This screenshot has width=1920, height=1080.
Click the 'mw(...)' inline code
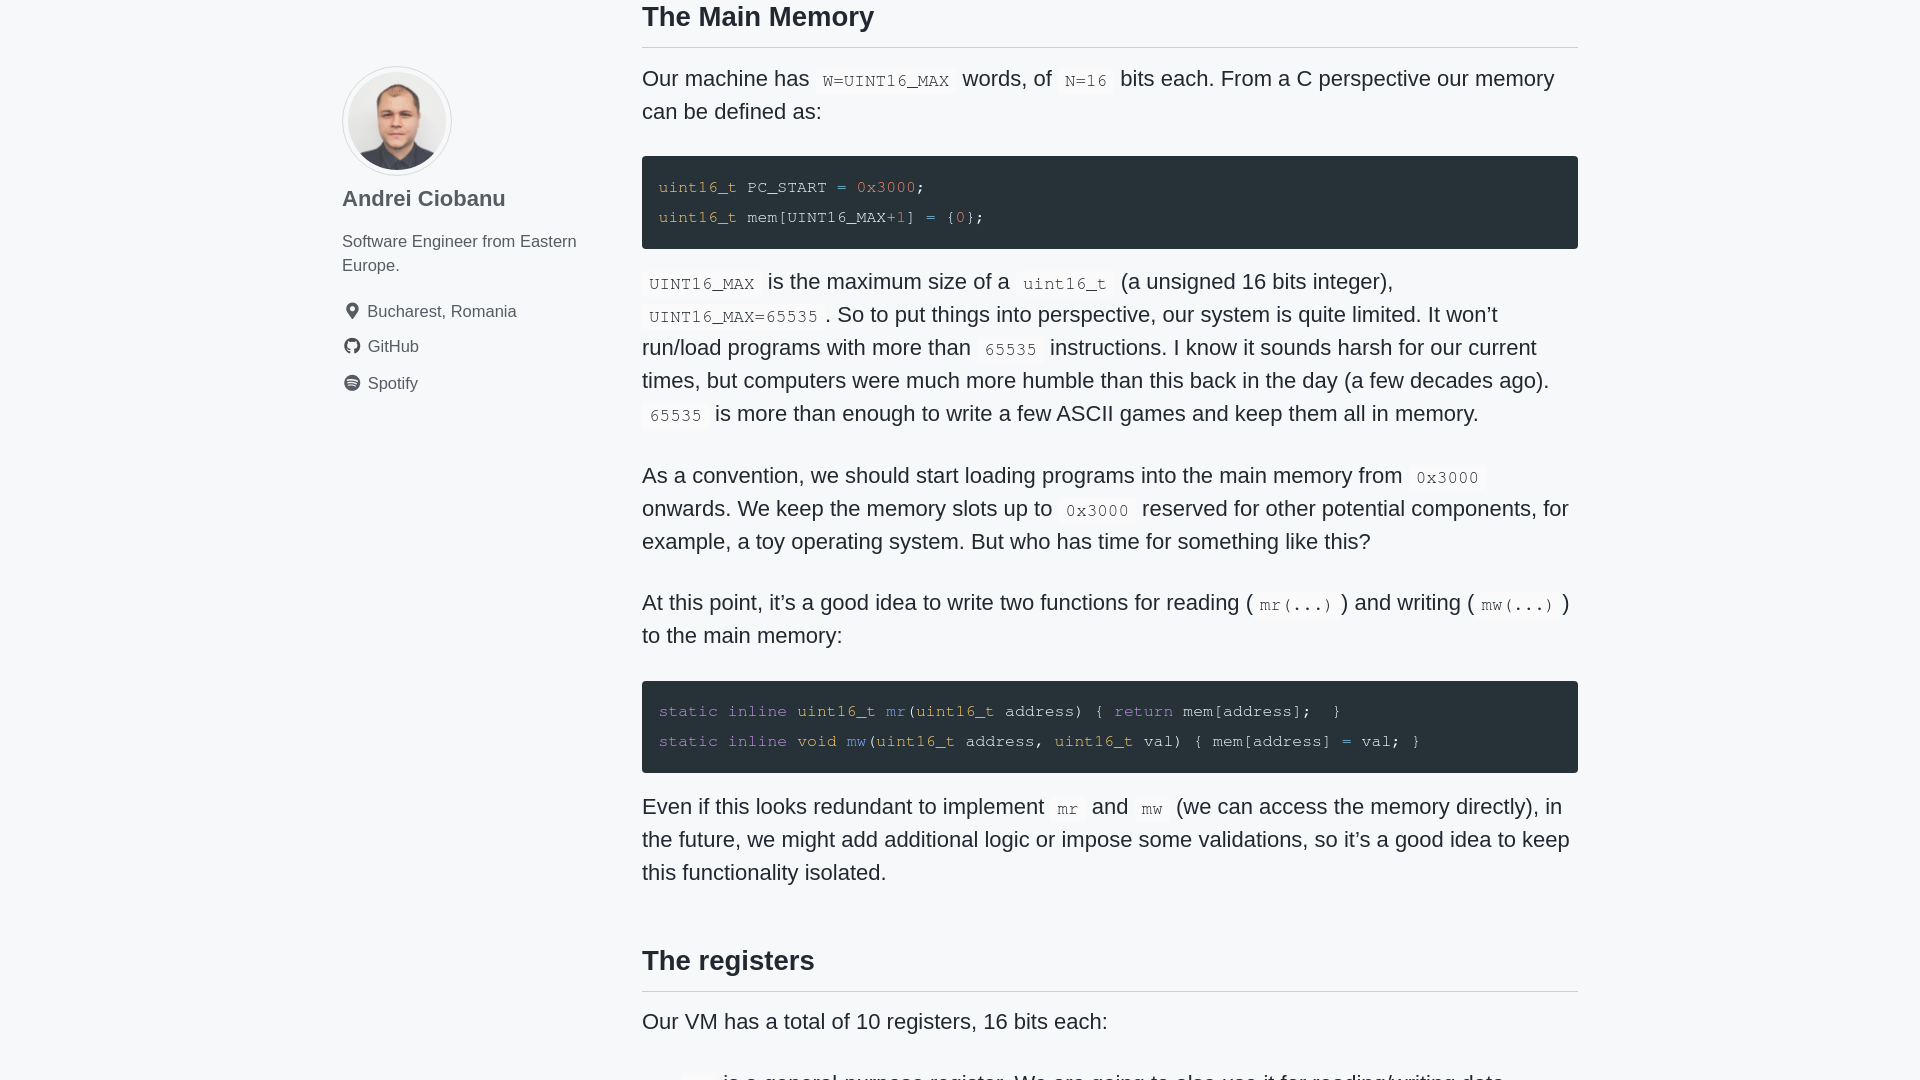click(x=1517, y=605)
